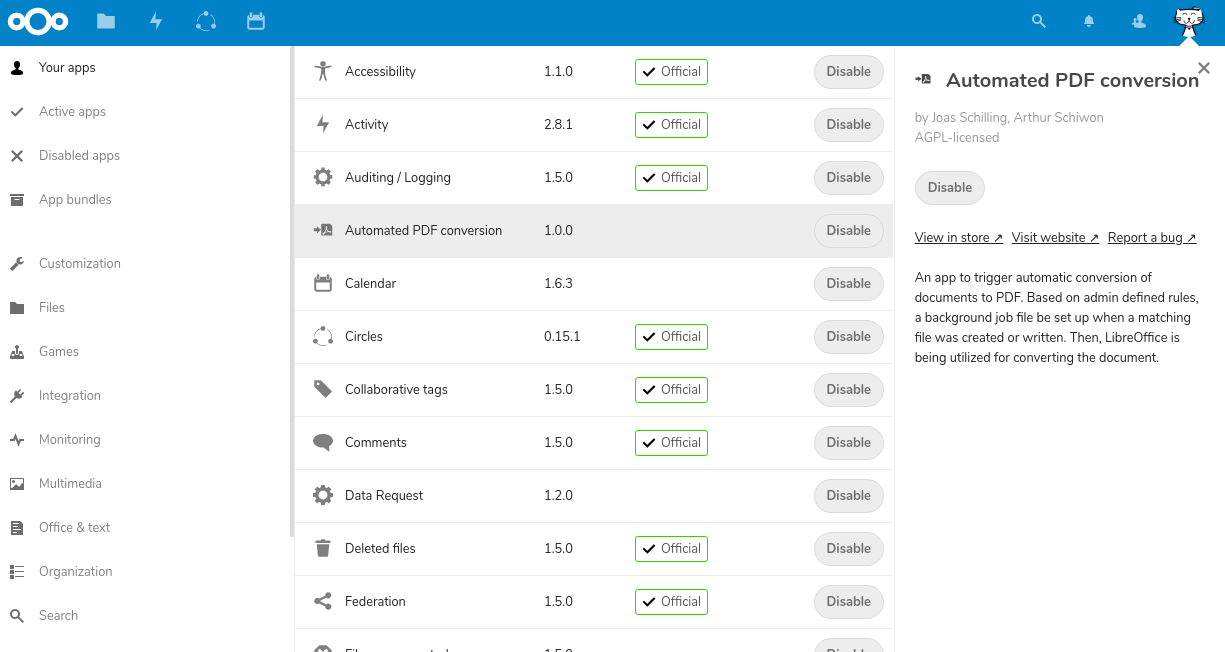The height and width of the screenshot is (652, 1225).
Task: Open View in store link
Action: (x=959, y=238)
